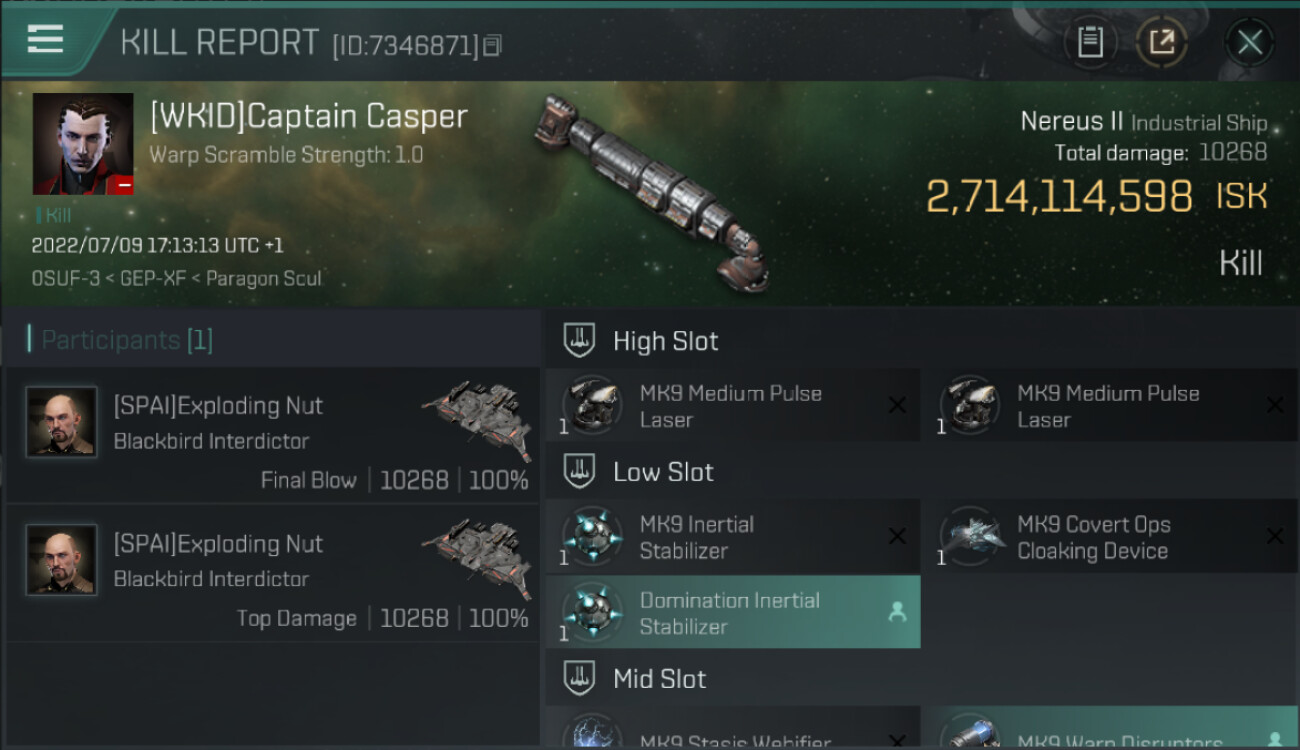Close the kill report window
Viewport: 1300px width, 750px height.
[x=1249, y=42]
